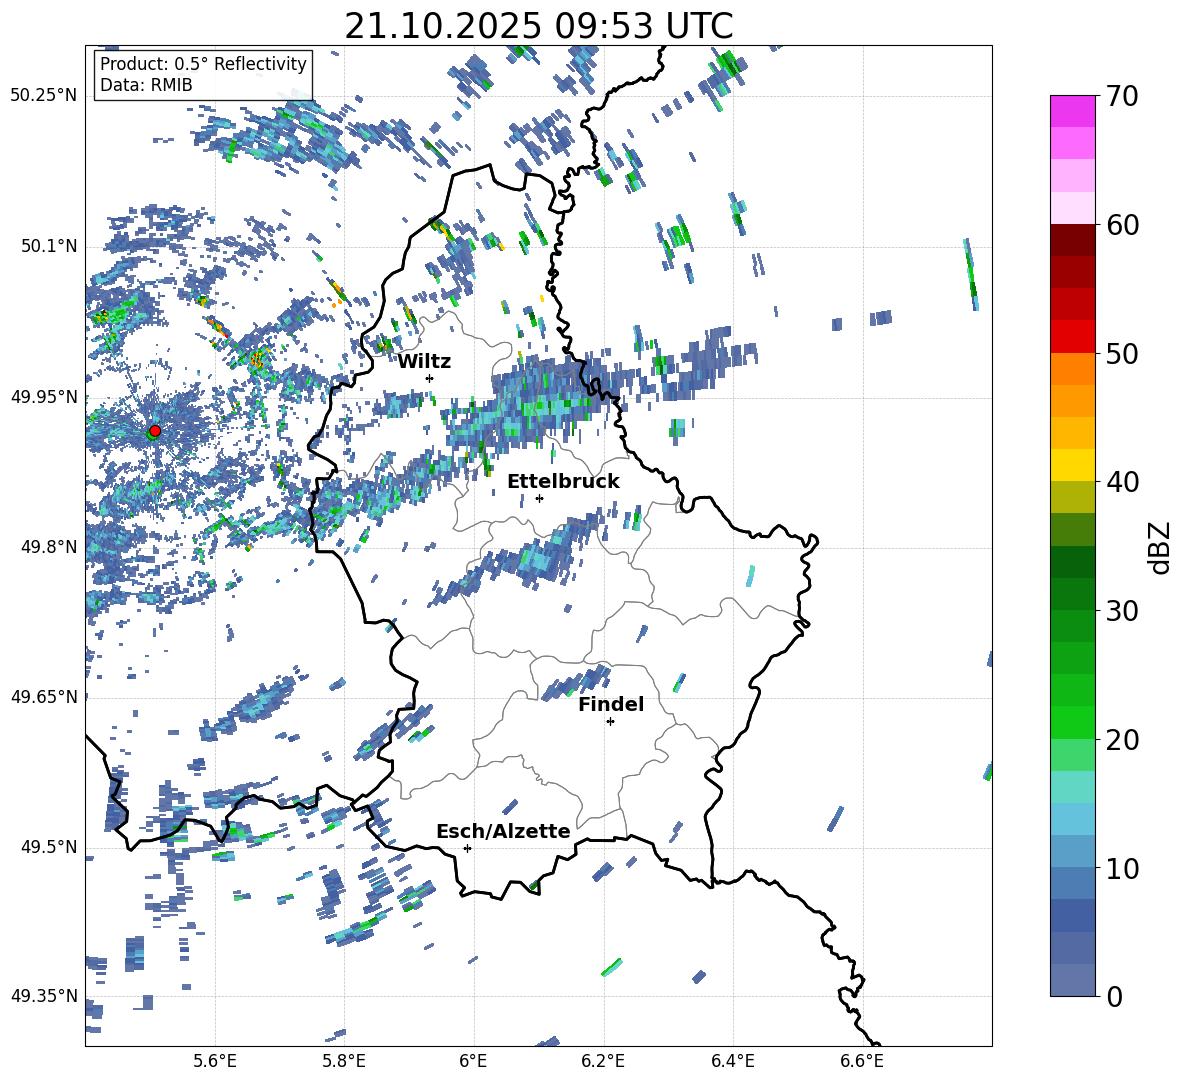Click the 10 tick on the colorbar

[1122, 868]
